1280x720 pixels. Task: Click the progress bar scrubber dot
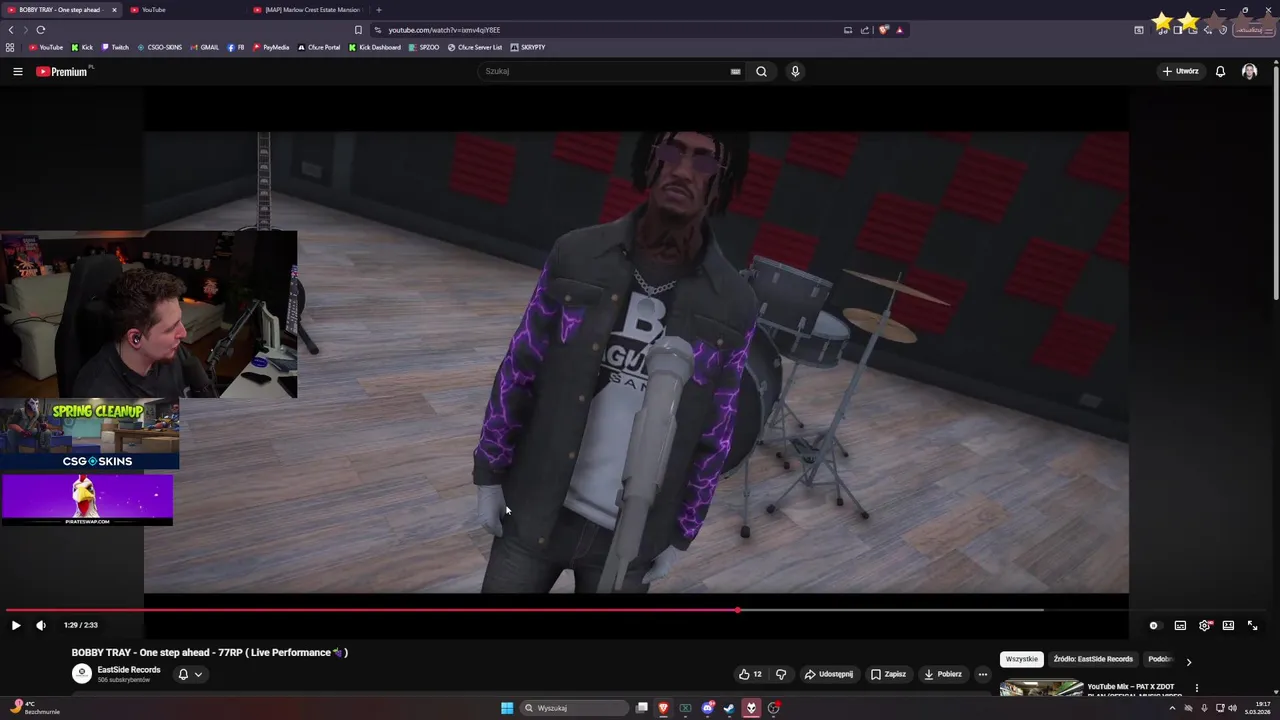(738, 610)
